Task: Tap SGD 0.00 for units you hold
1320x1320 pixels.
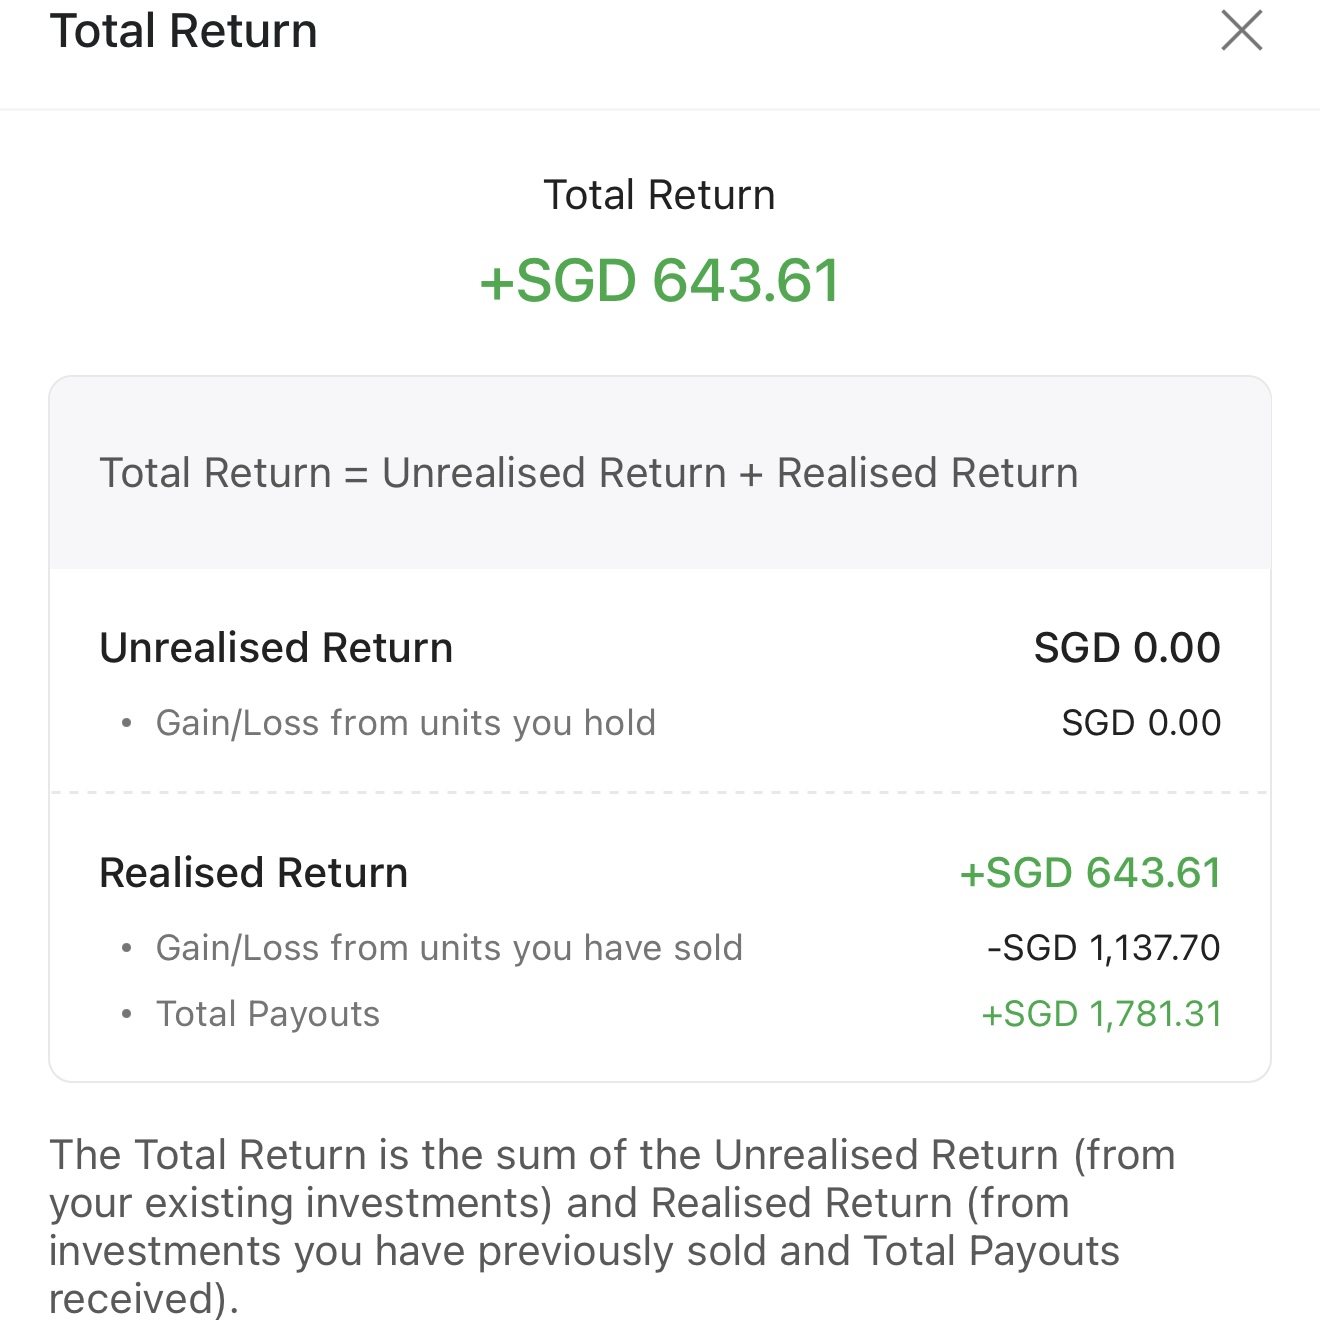Action: (x=1141, y=723)
